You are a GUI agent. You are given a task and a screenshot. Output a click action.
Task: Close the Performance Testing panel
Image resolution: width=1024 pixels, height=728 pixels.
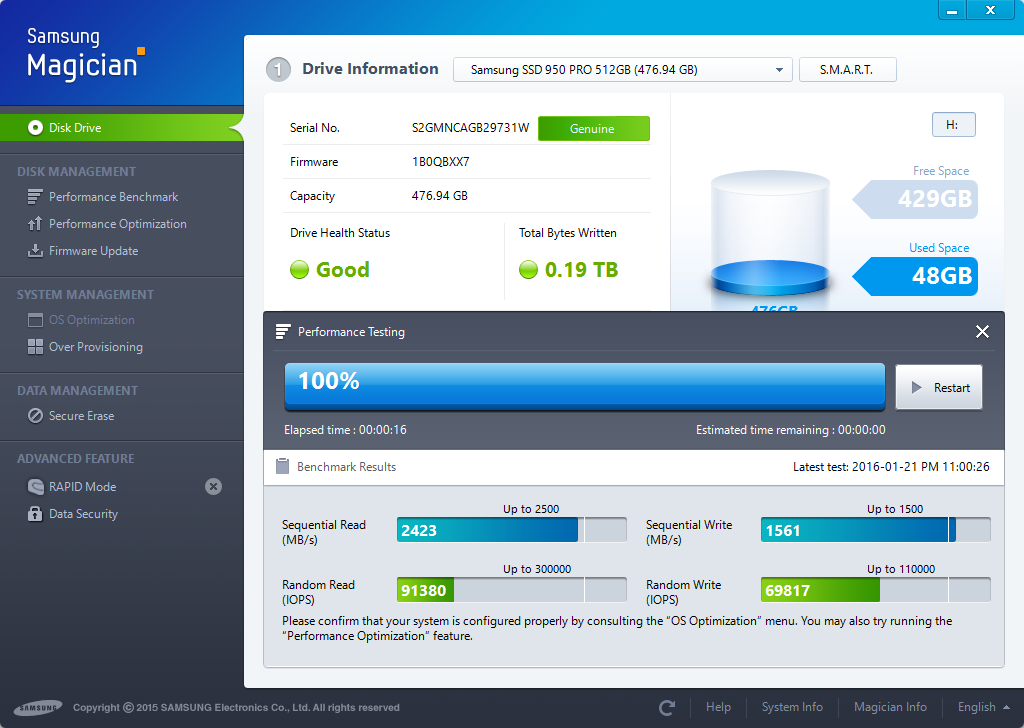[982, 332]
